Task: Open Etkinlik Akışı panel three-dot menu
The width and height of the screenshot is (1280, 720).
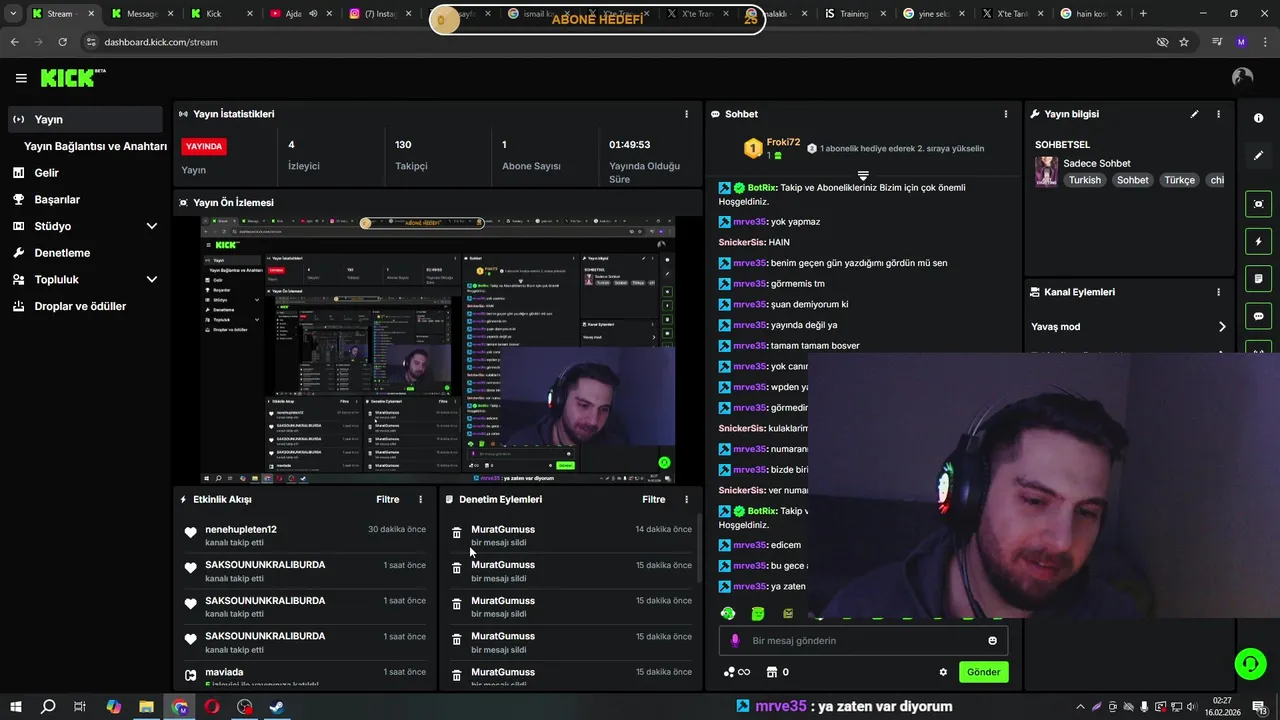Action: pyautogui.click(x=420, y=499)
